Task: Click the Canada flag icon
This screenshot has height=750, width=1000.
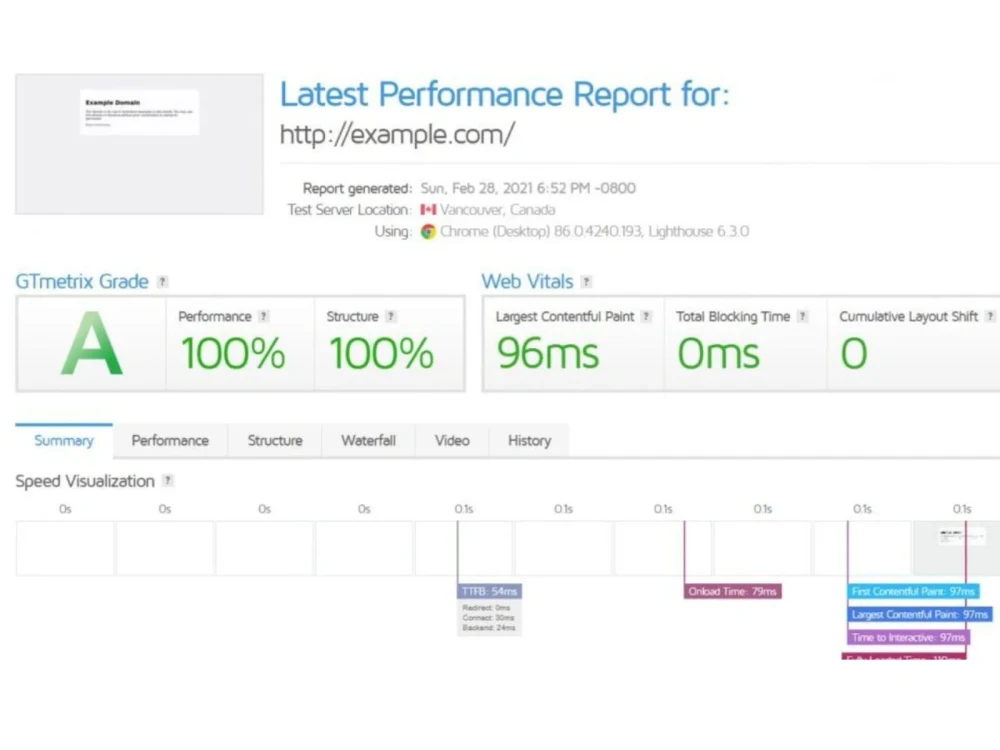Action: (428, 210)
